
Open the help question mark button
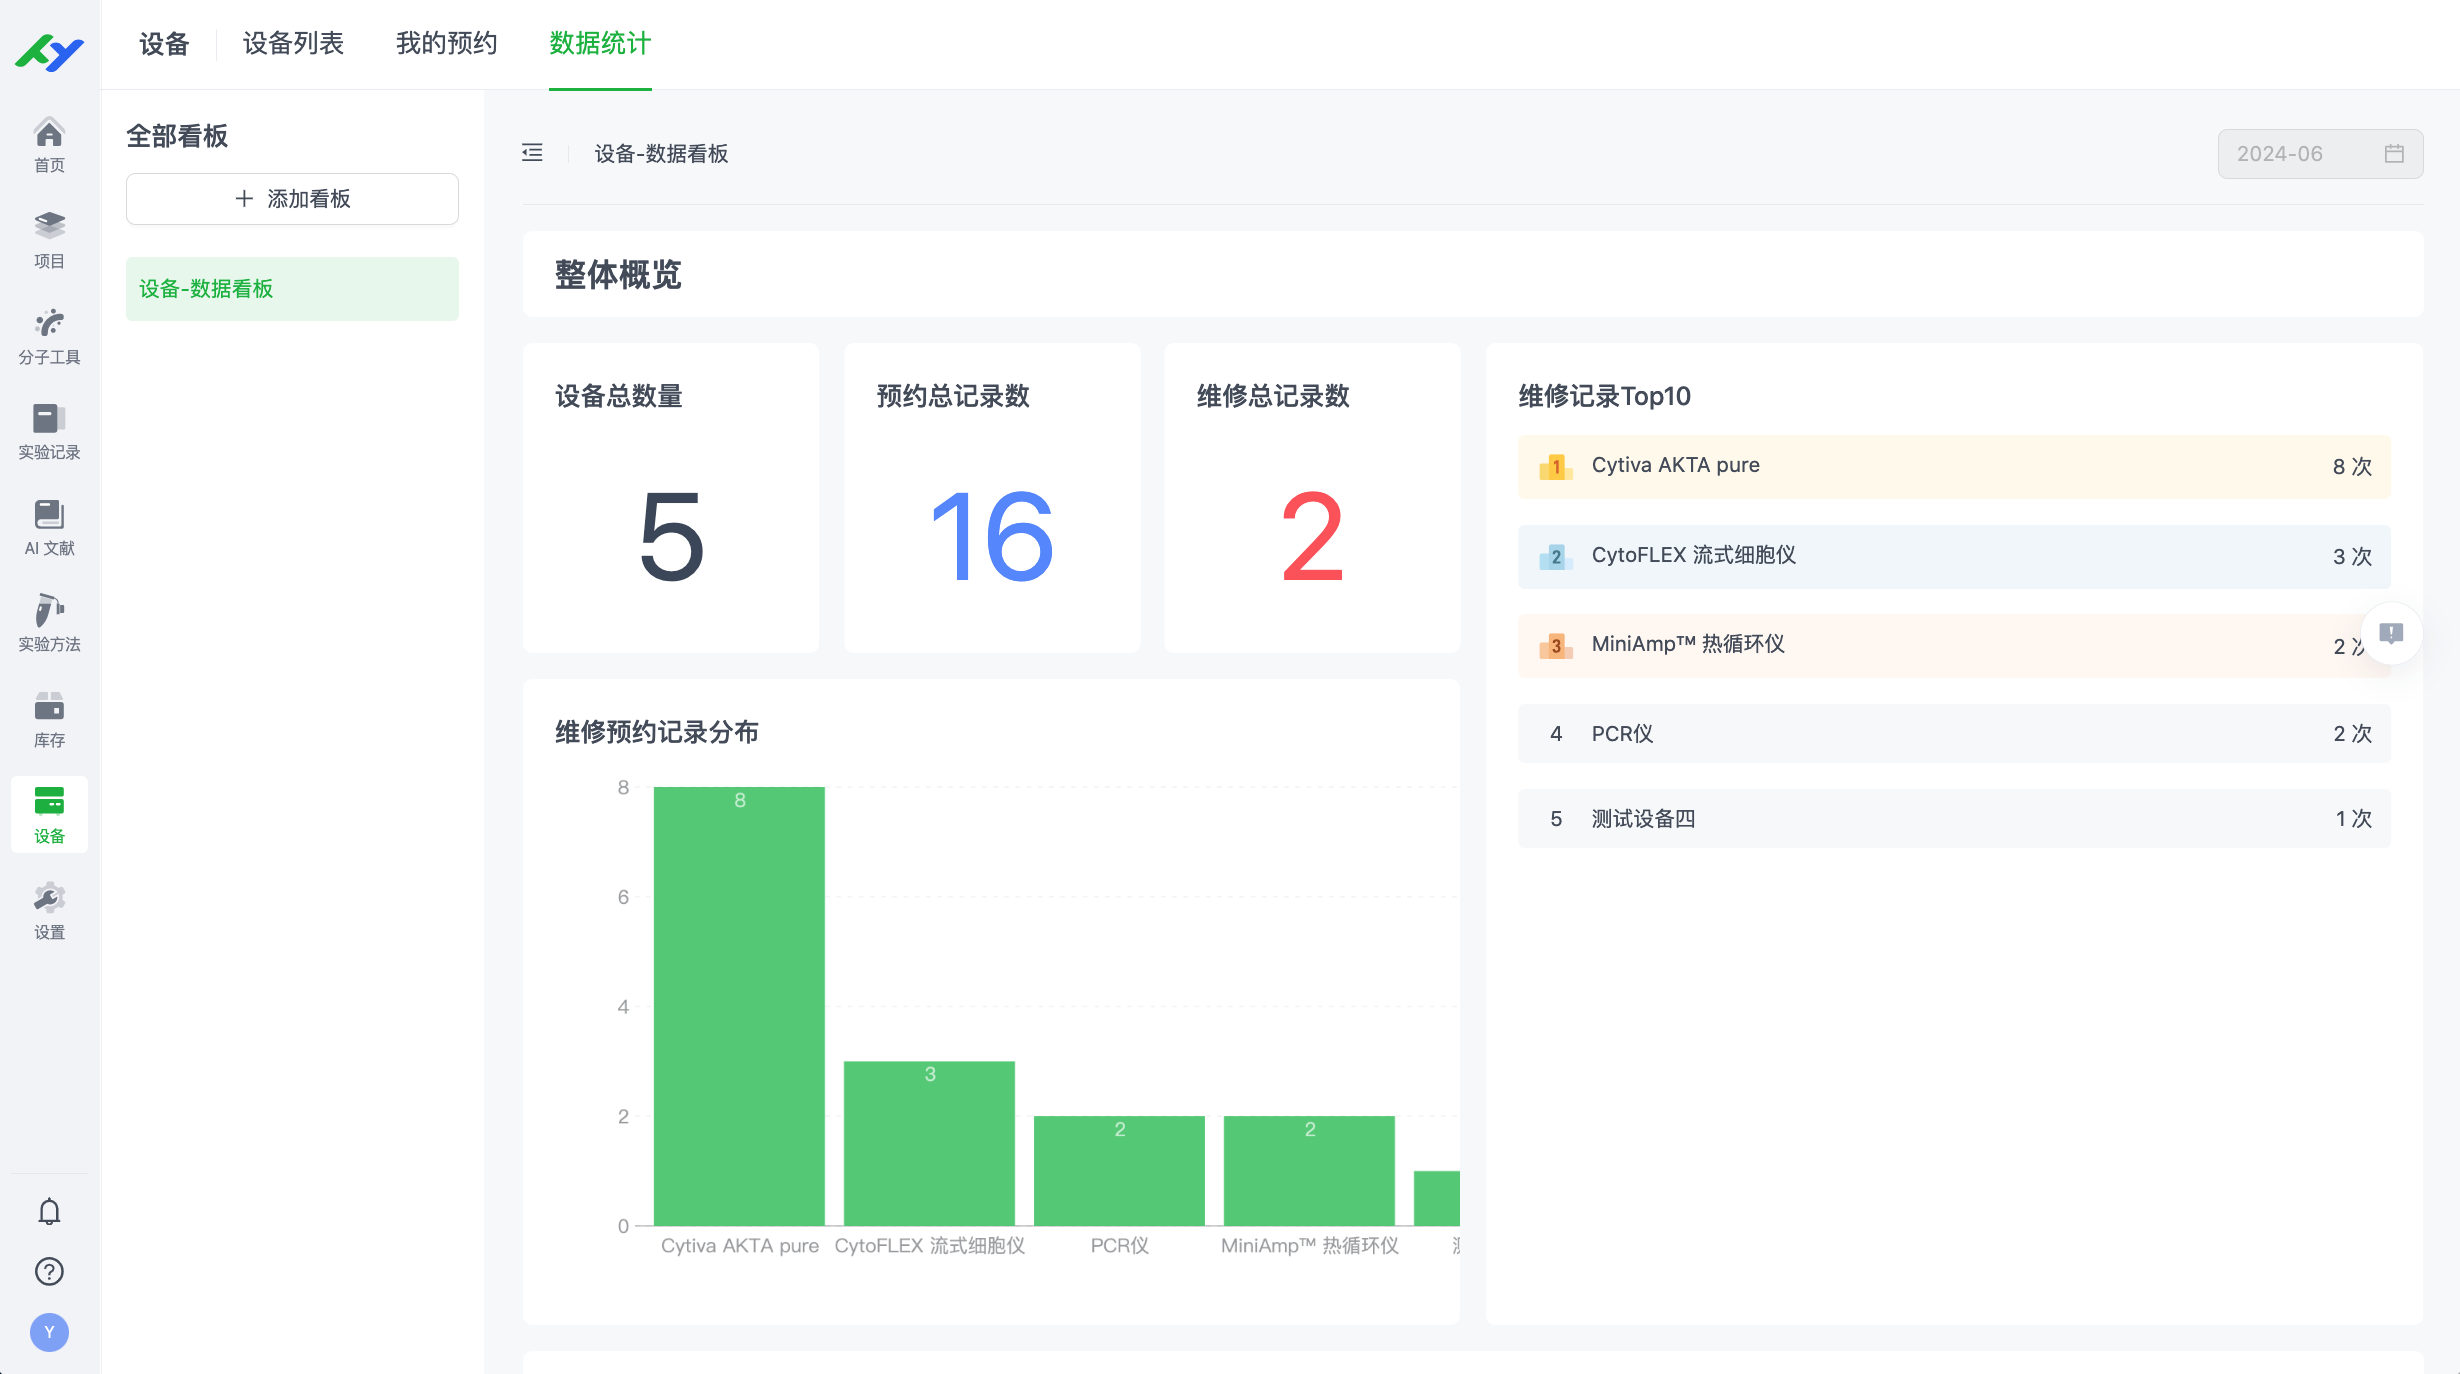click(x=49, y=1271)
